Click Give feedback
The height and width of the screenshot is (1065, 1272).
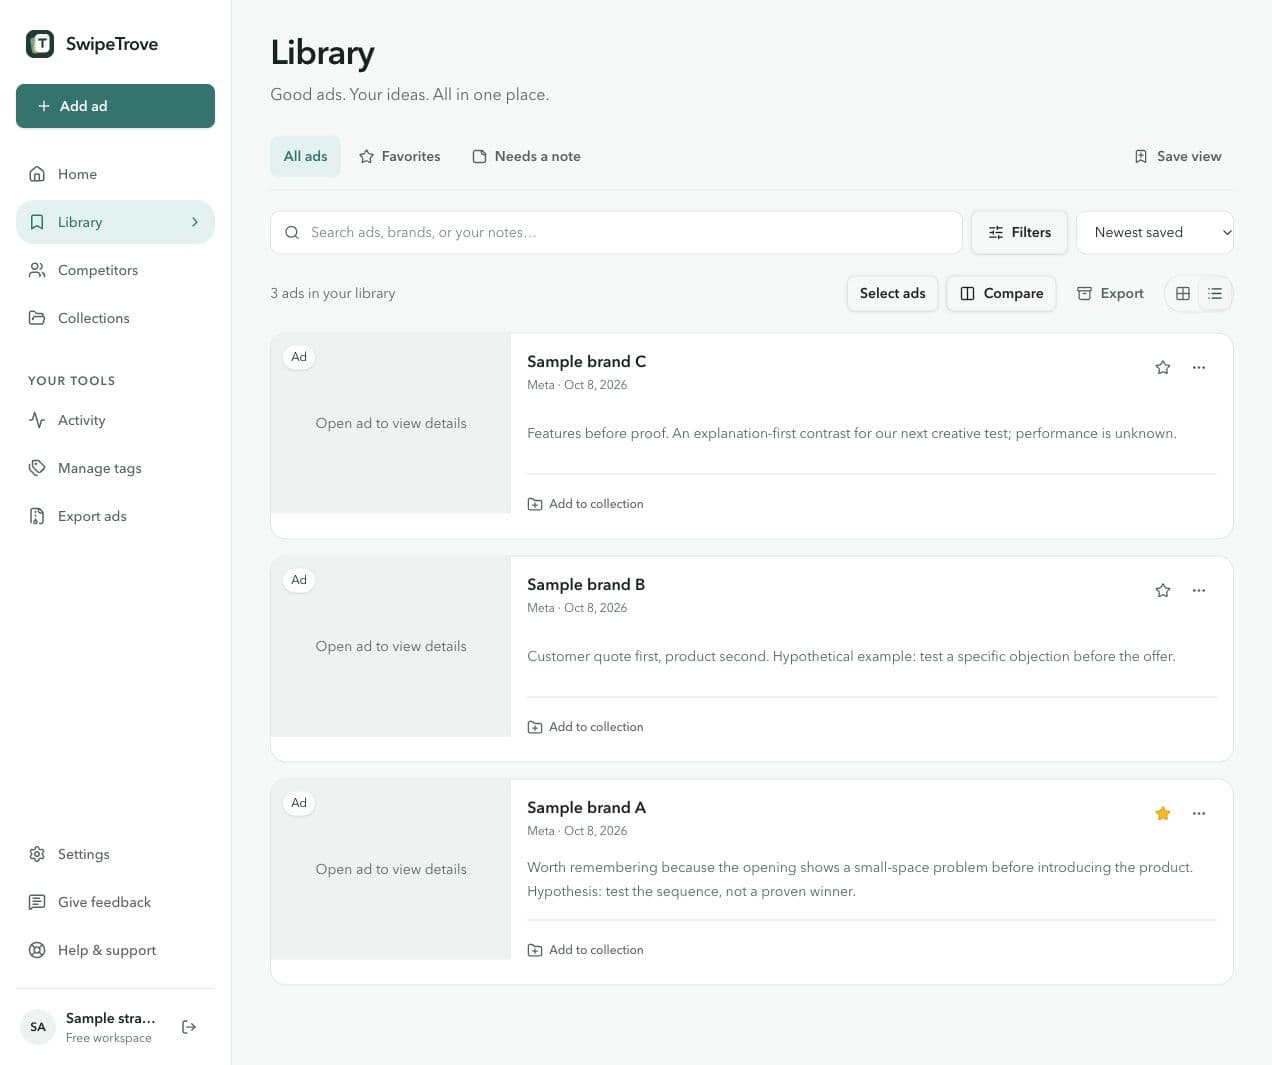(x=115, y=902)
